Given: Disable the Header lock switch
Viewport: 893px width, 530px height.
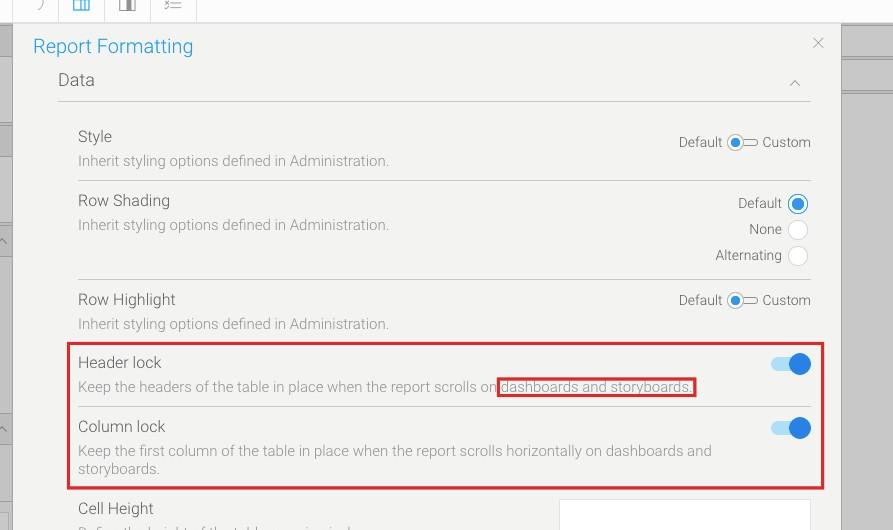Looking at the screenshot, I should point(790,364).
